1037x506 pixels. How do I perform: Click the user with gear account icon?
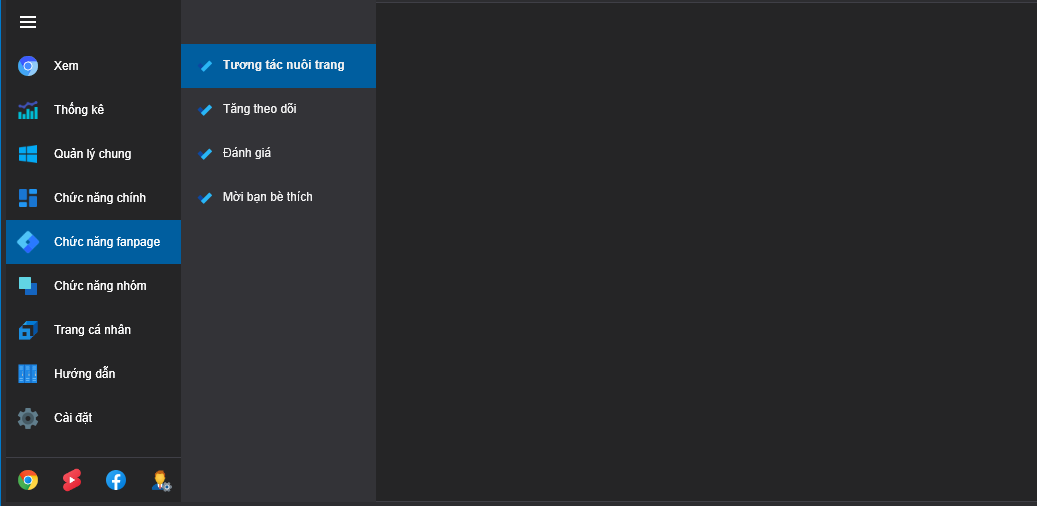pos(161,481)
